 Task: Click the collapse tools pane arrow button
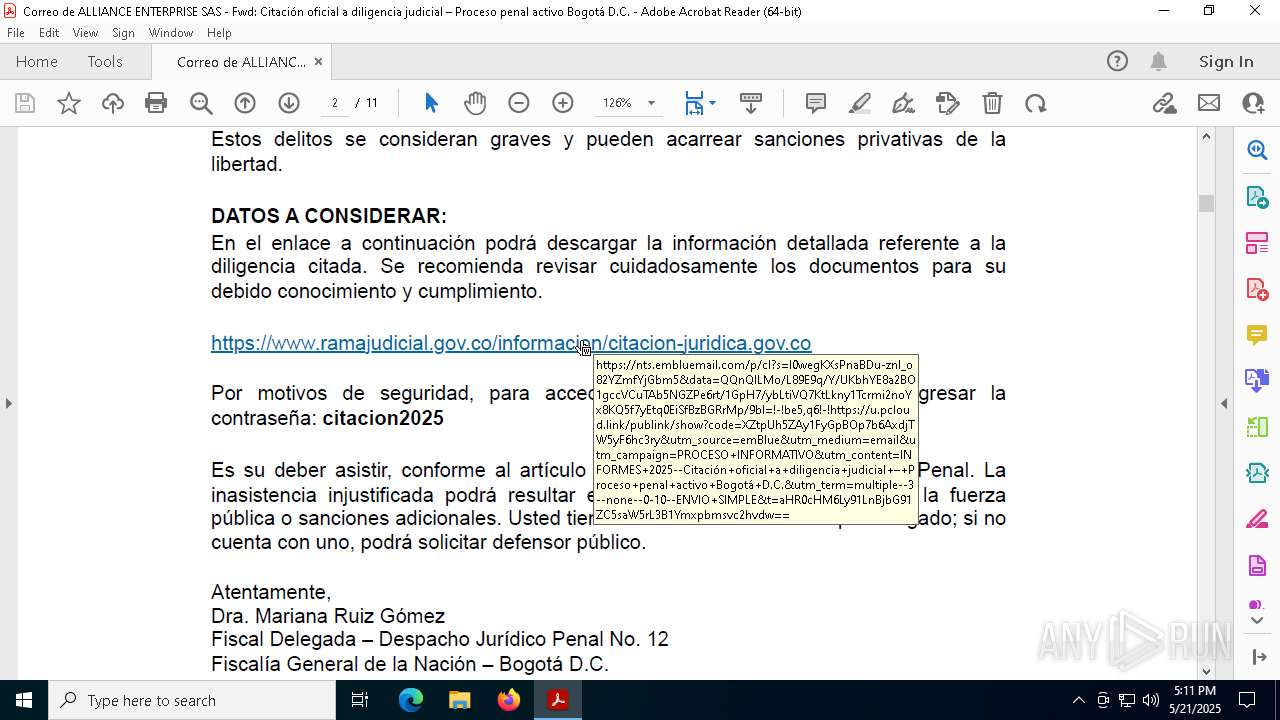[1258, 657]
